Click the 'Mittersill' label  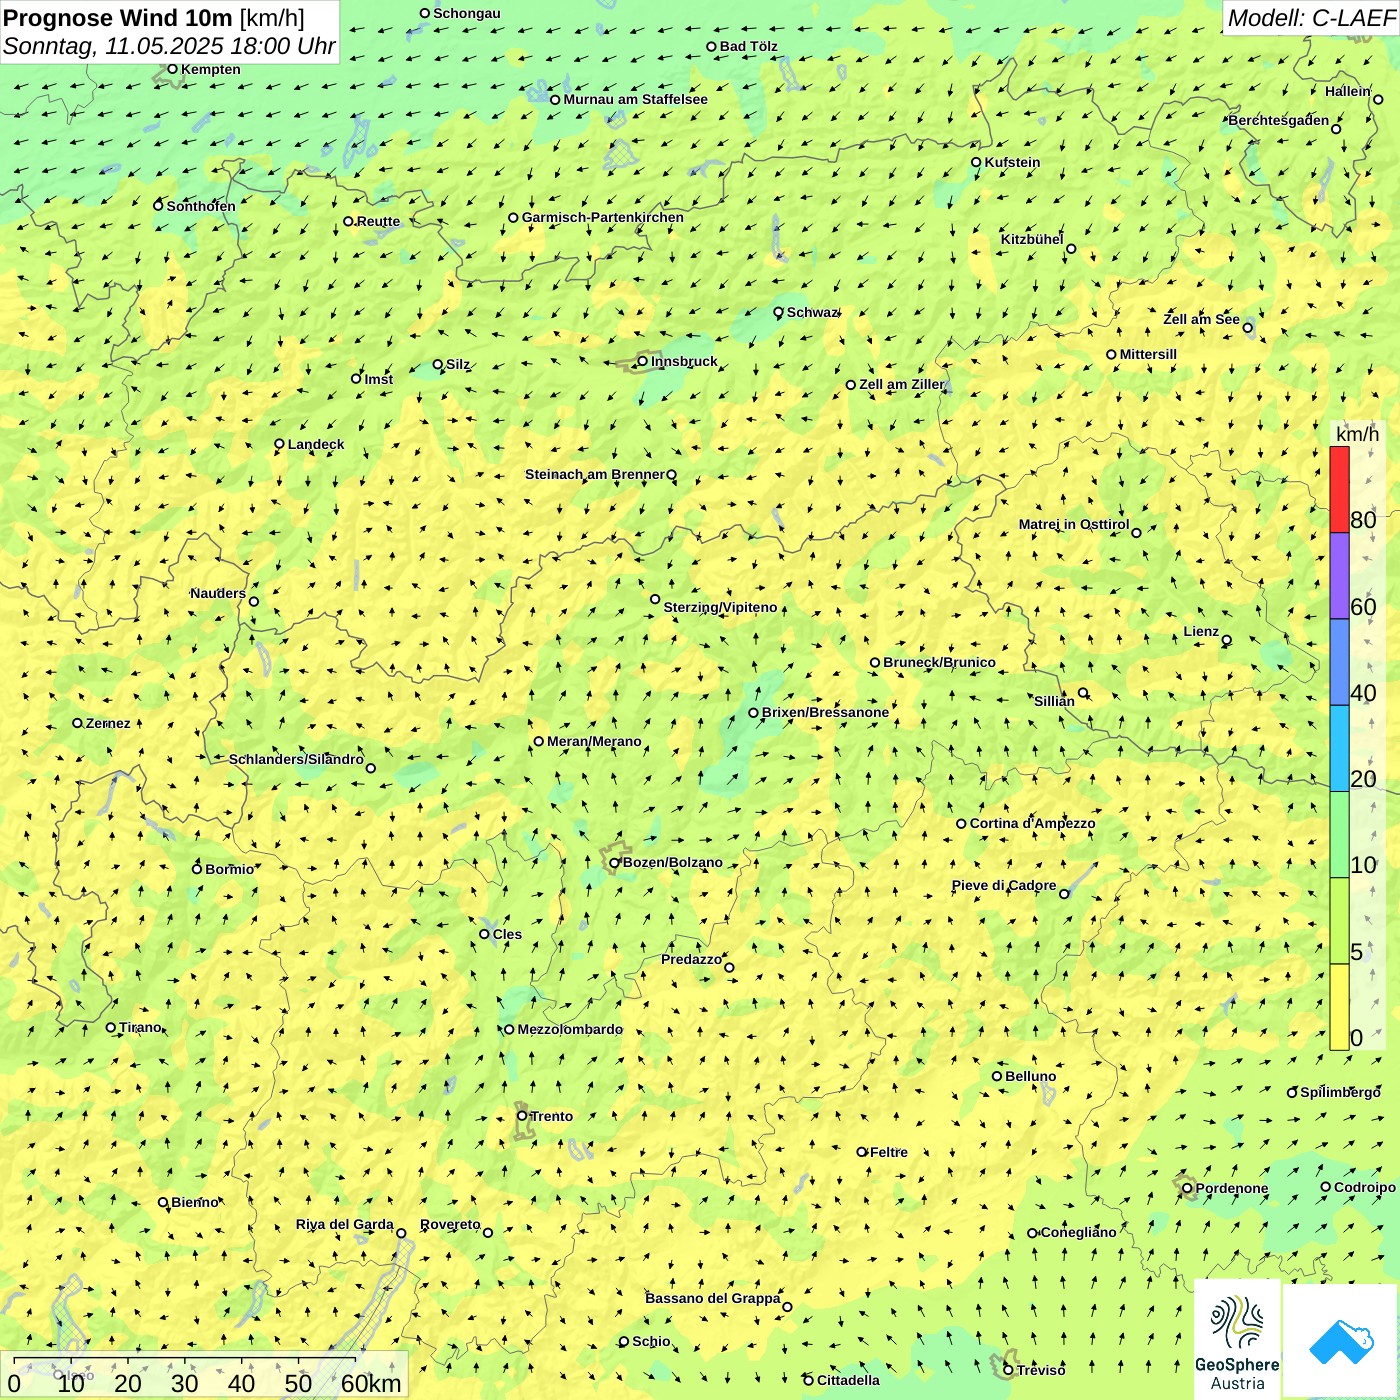click(x=1148, y=354)
